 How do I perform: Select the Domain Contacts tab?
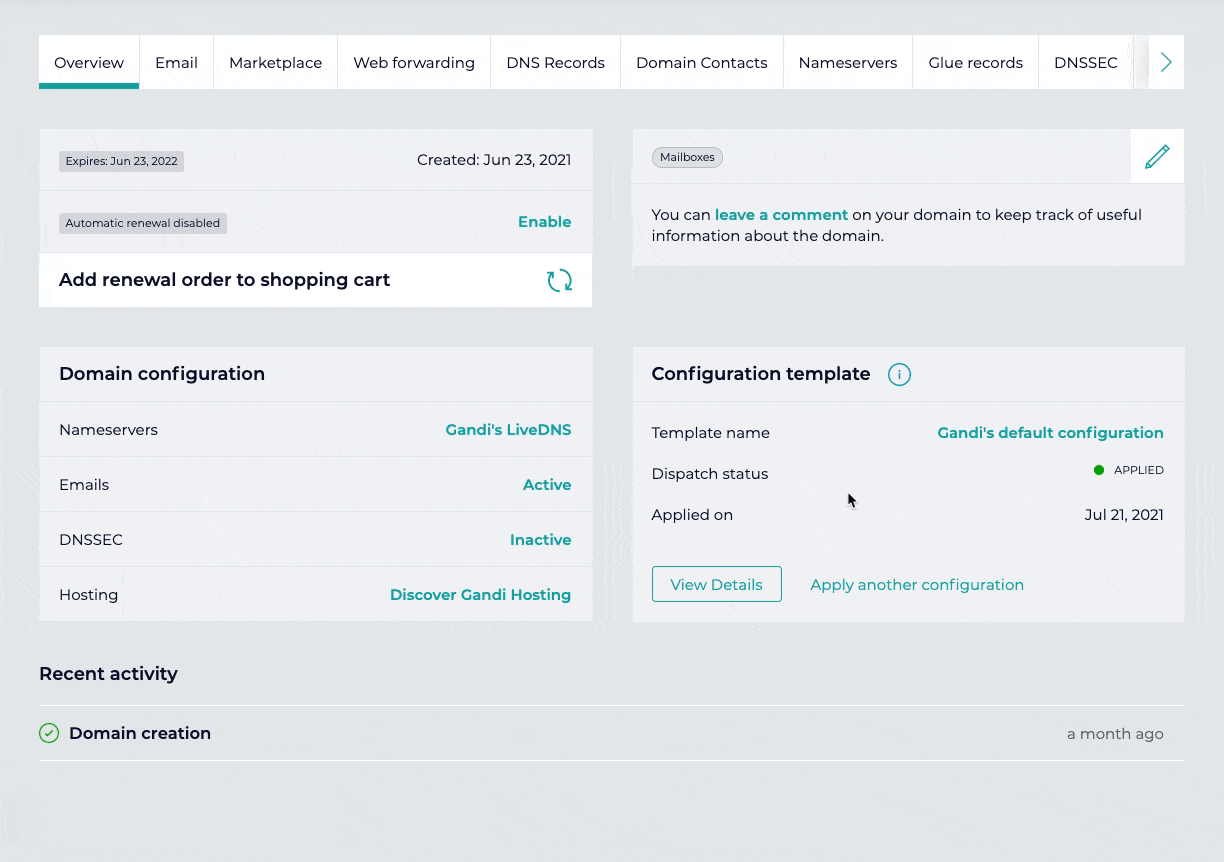(701, 63)
